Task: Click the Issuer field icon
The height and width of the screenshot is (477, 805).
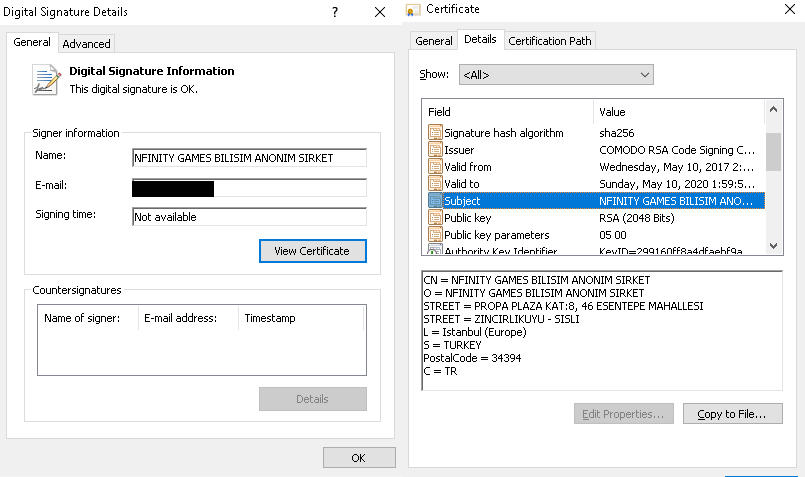Action: [435, 150]
